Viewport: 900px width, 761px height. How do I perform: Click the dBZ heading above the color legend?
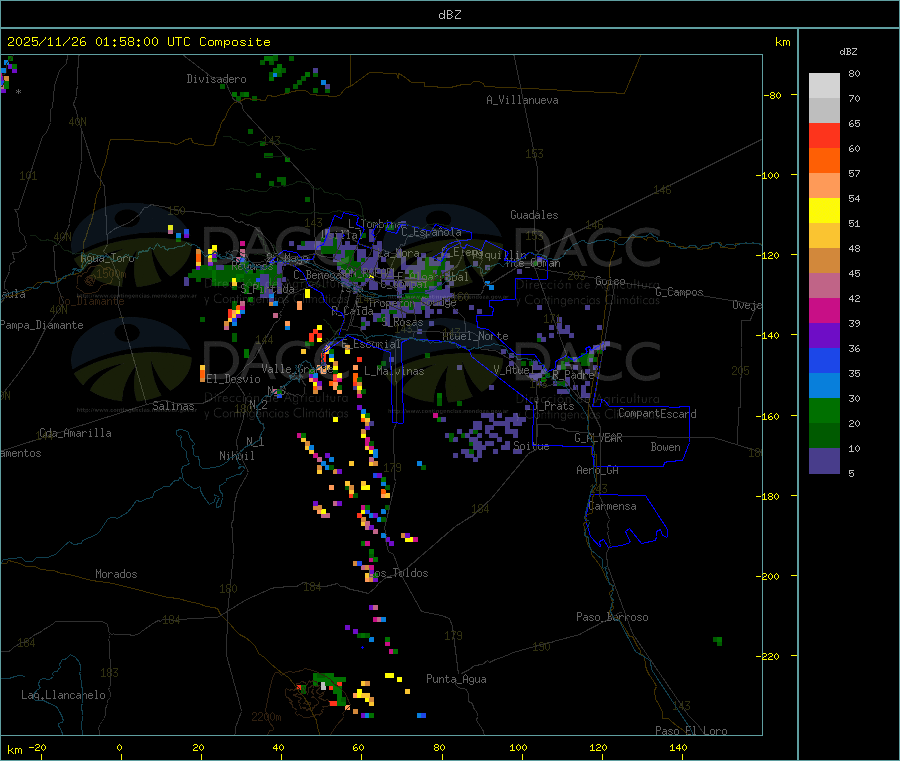tap(848, 52)
